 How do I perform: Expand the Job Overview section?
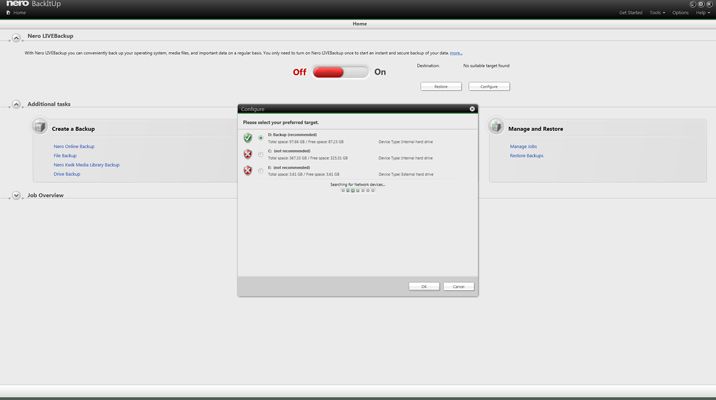click(x=16, y=195)
